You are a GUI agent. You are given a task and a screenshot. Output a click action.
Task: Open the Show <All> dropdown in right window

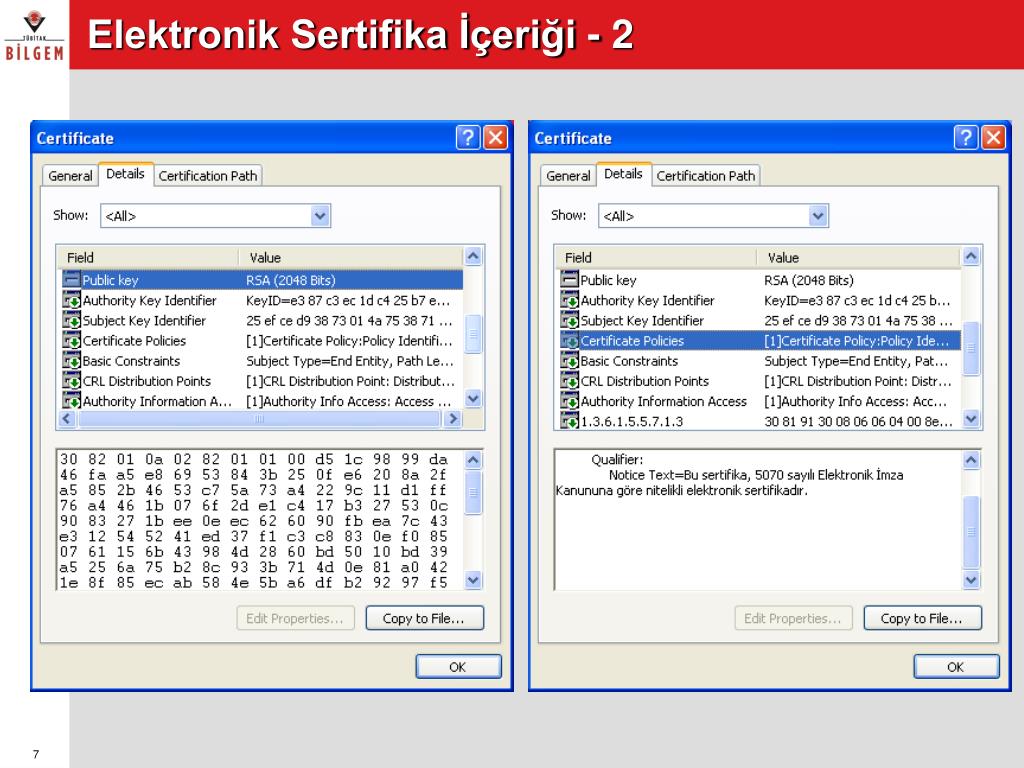818,216
